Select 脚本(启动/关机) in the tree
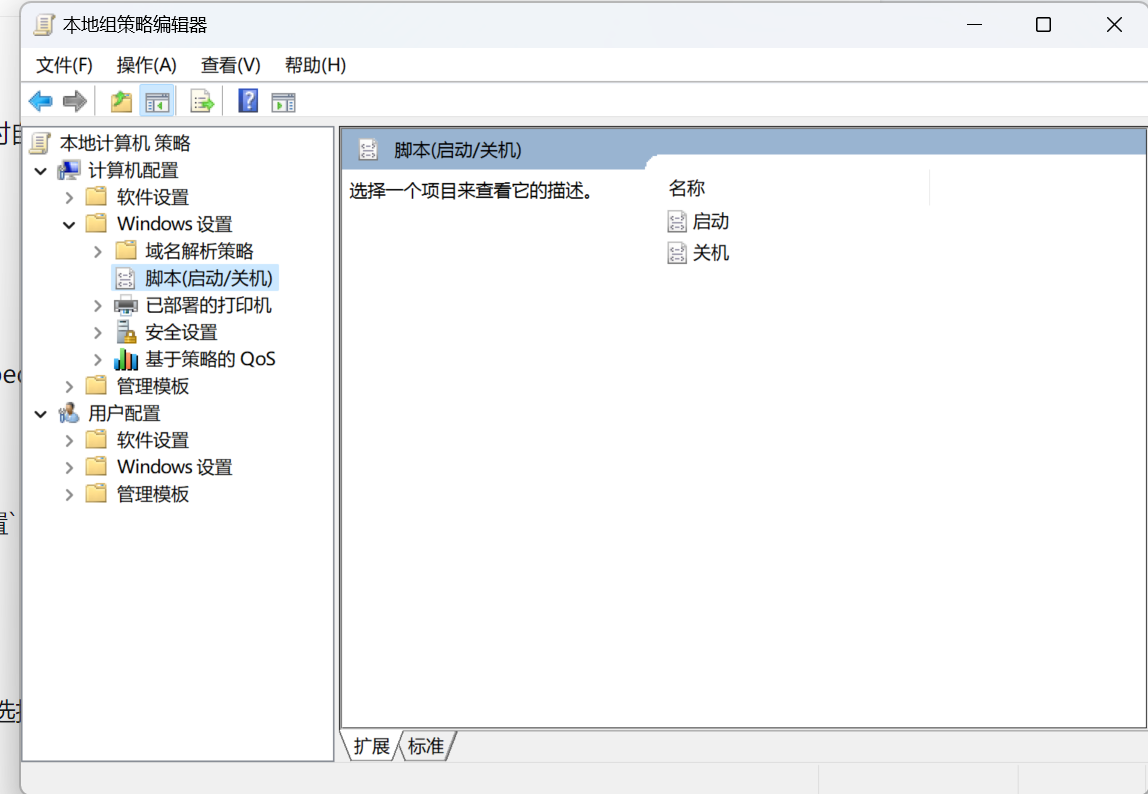1148x794 pixels. (x=209, y=278)
